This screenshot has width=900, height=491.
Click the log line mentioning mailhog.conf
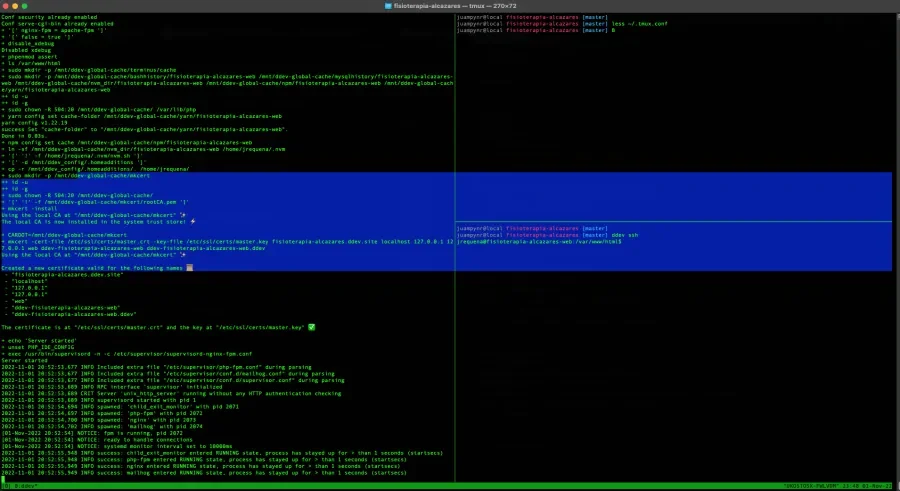tap(168, 374)
